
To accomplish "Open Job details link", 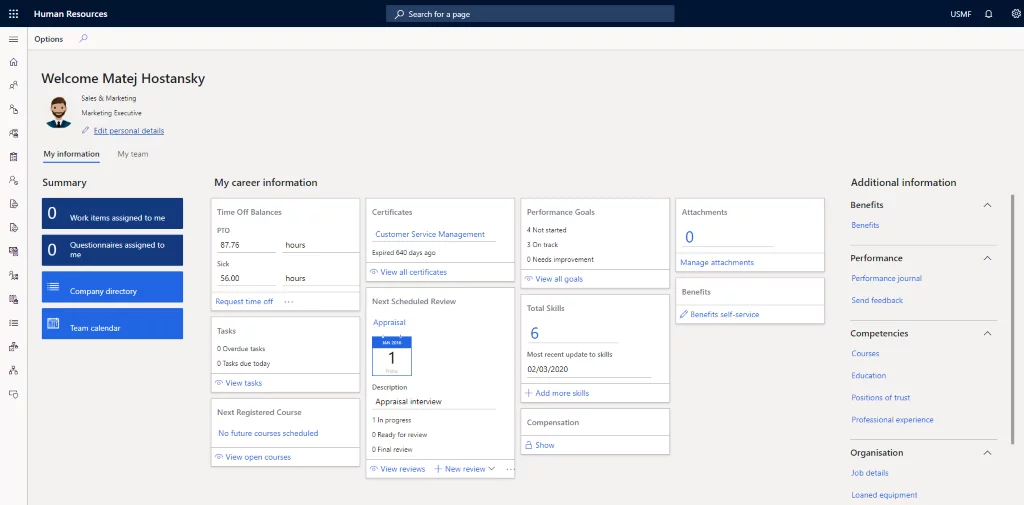I will 869,473.
